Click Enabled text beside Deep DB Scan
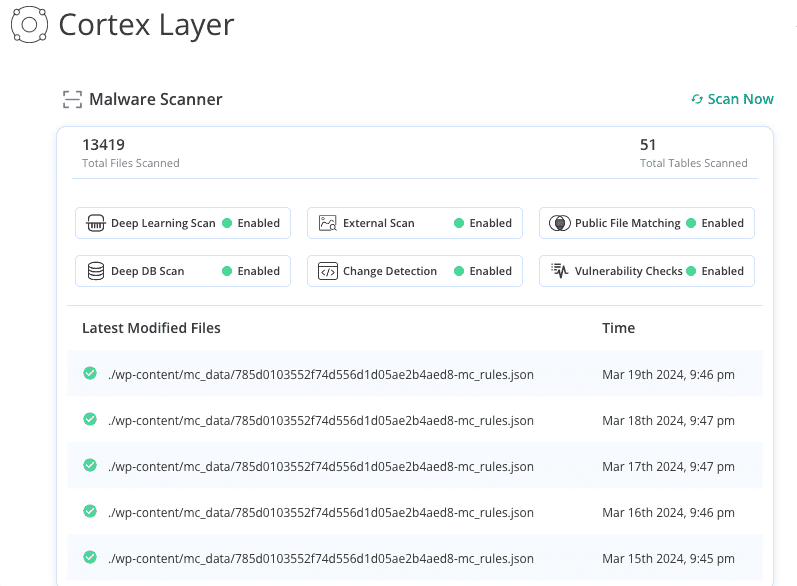The image size is (797, 586). click(259, 271)
